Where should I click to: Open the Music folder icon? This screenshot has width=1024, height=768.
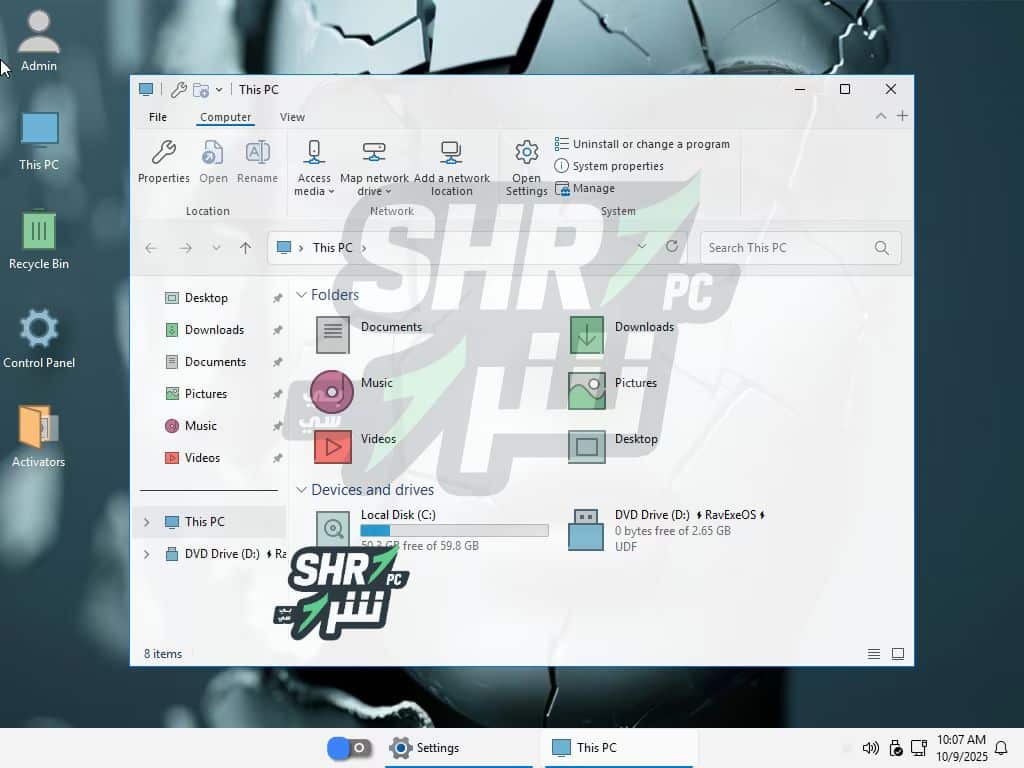[x=332, y=391]
